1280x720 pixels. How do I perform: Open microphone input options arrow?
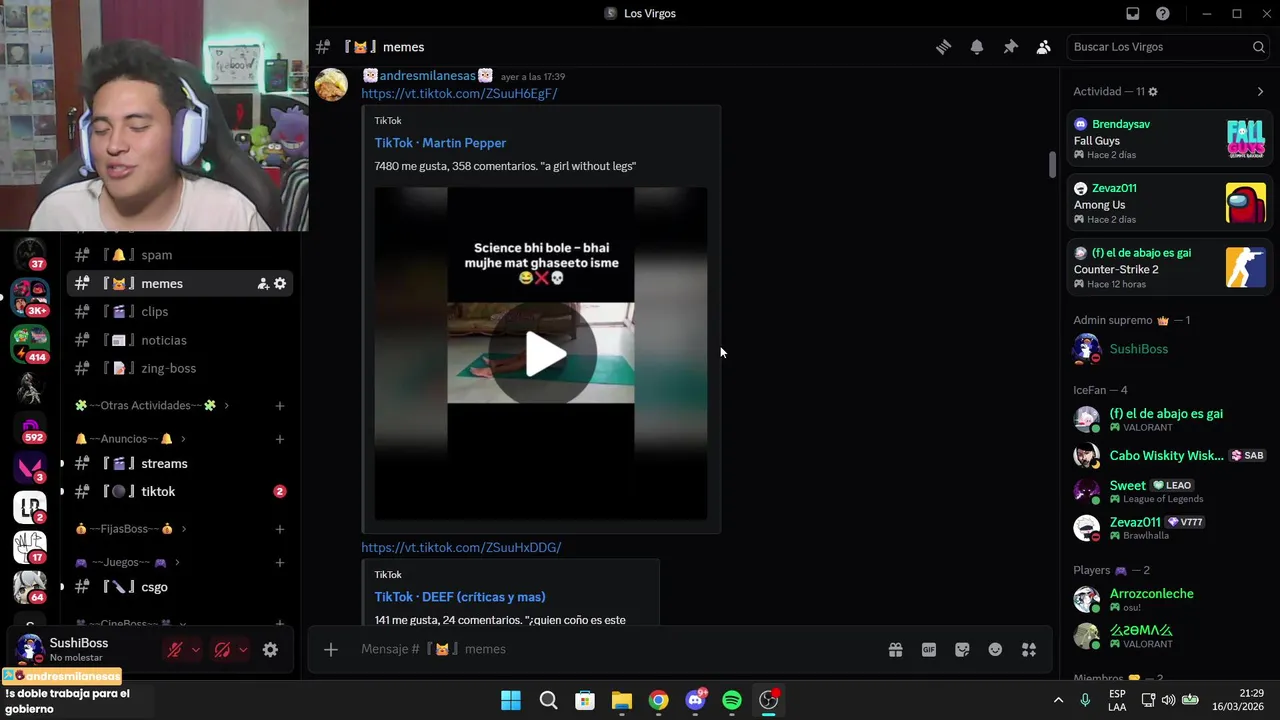(x=195, y=650)
